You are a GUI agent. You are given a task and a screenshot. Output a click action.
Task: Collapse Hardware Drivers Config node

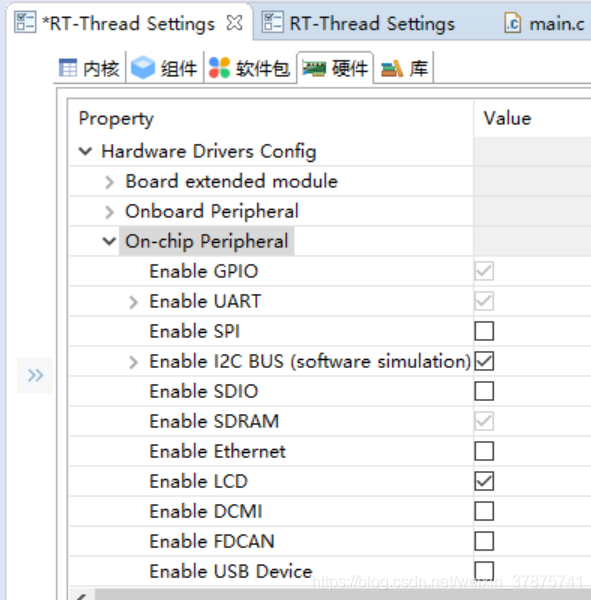pyautogui.click(x=85, y=151)
